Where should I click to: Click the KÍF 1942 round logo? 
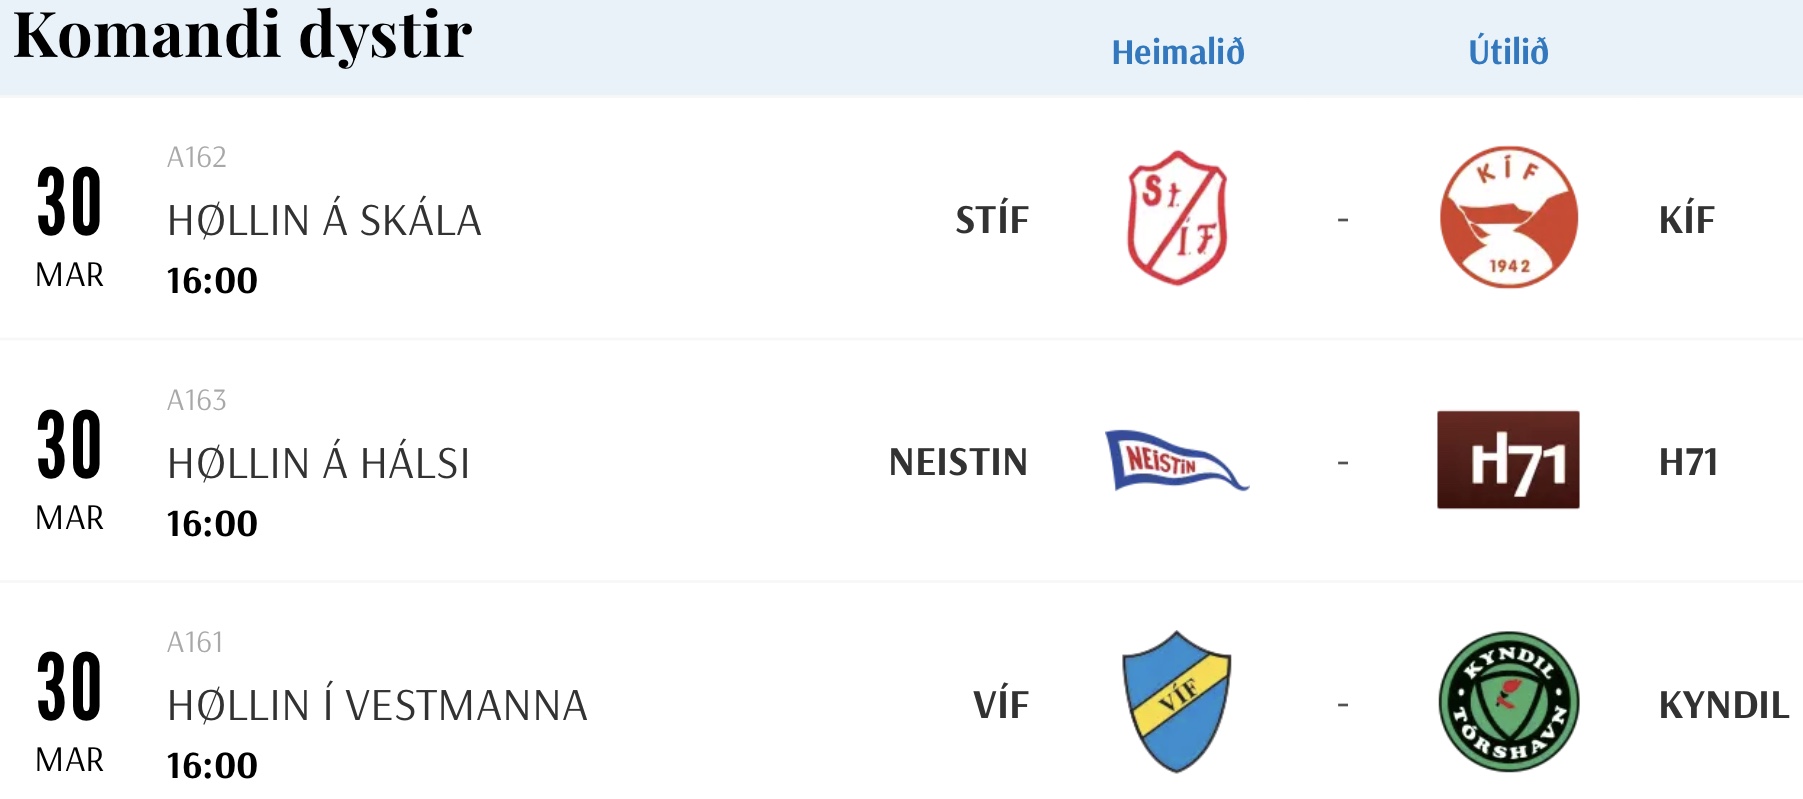coord(1509,217)
